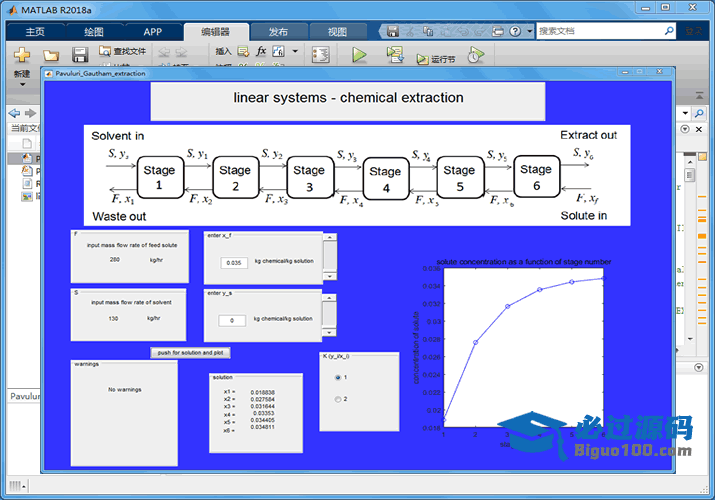Click the fixed-point data icon beside fx

pyautogui.click(x=278, y=51)
